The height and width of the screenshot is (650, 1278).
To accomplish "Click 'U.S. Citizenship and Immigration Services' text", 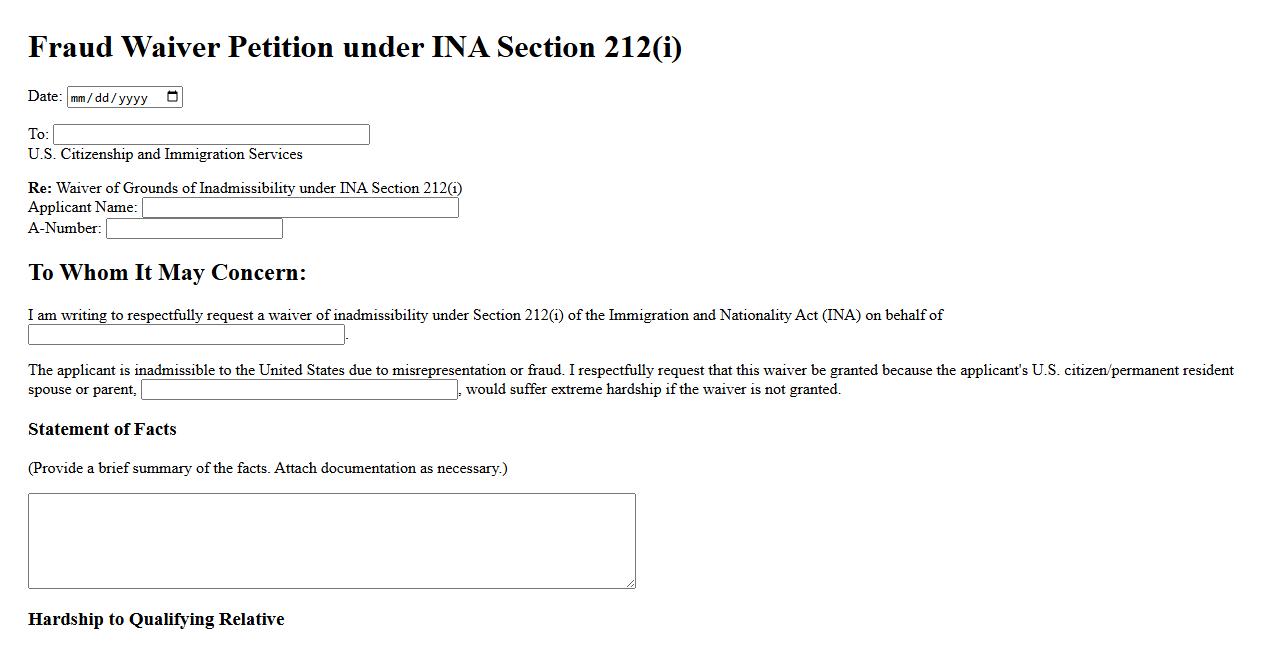I will point(165,155).
